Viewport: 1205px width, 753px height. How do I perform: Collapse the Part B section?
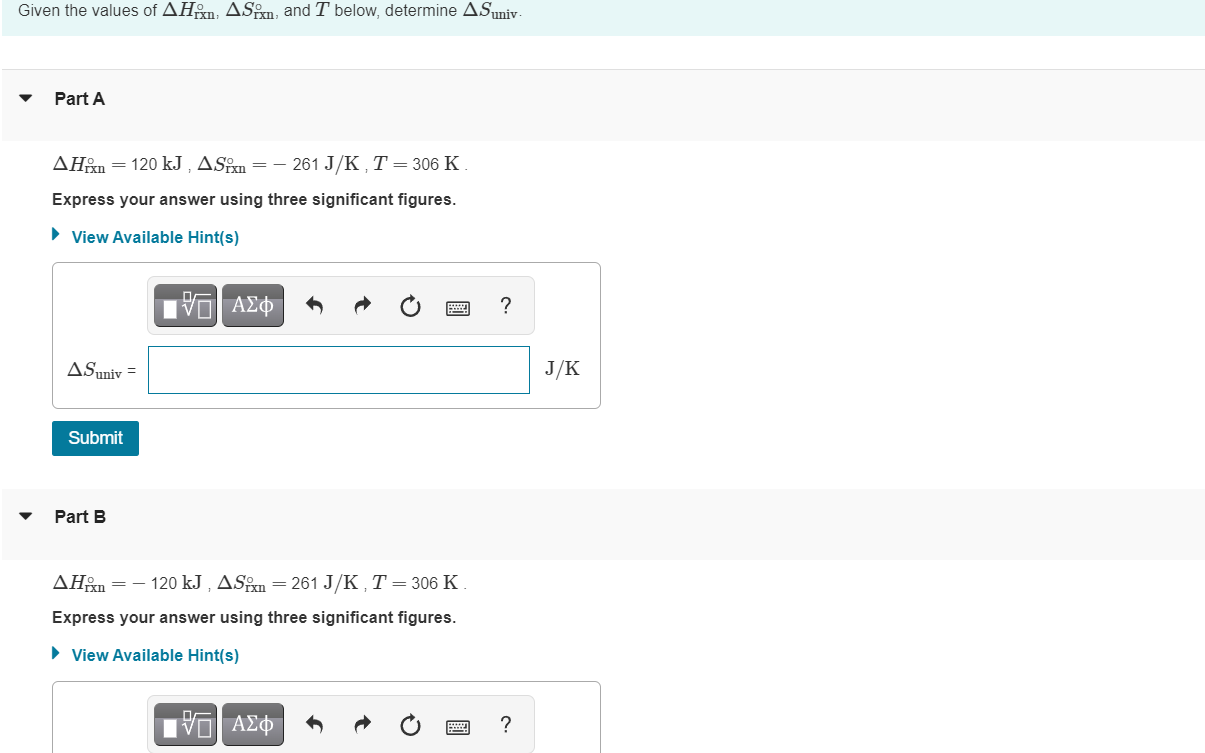pos(24,516)
